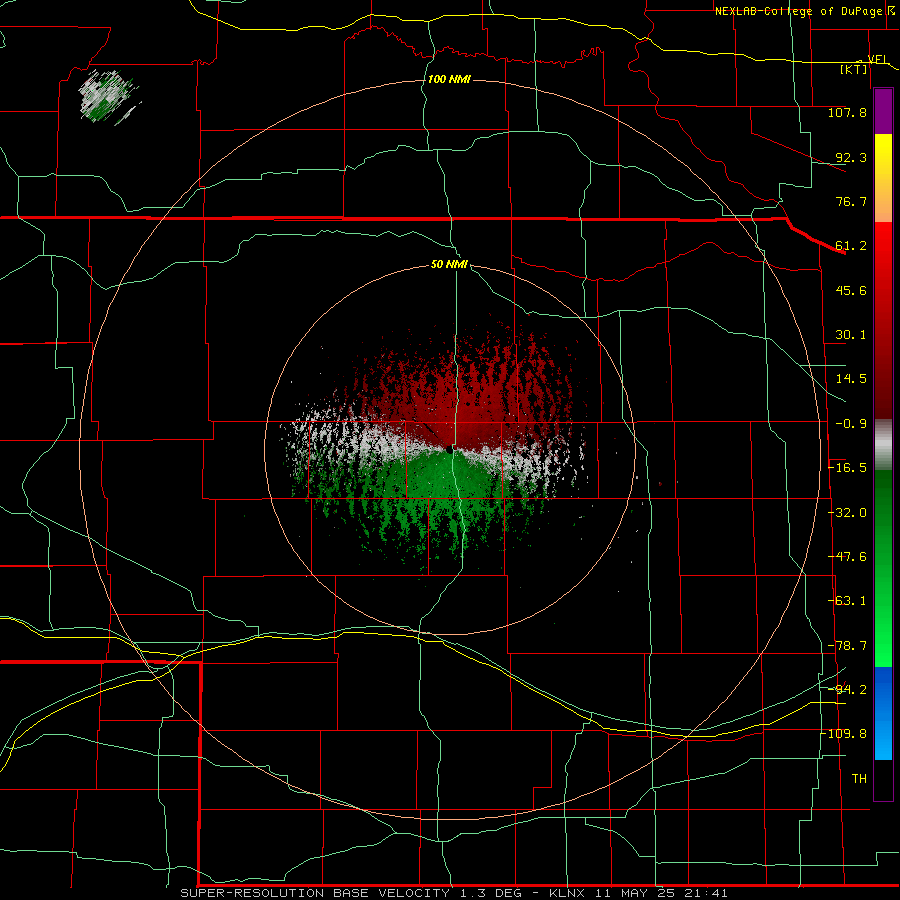900x900 pixels.
Task: Select the -78.7 legend value
Action: [x=847, y=646]
